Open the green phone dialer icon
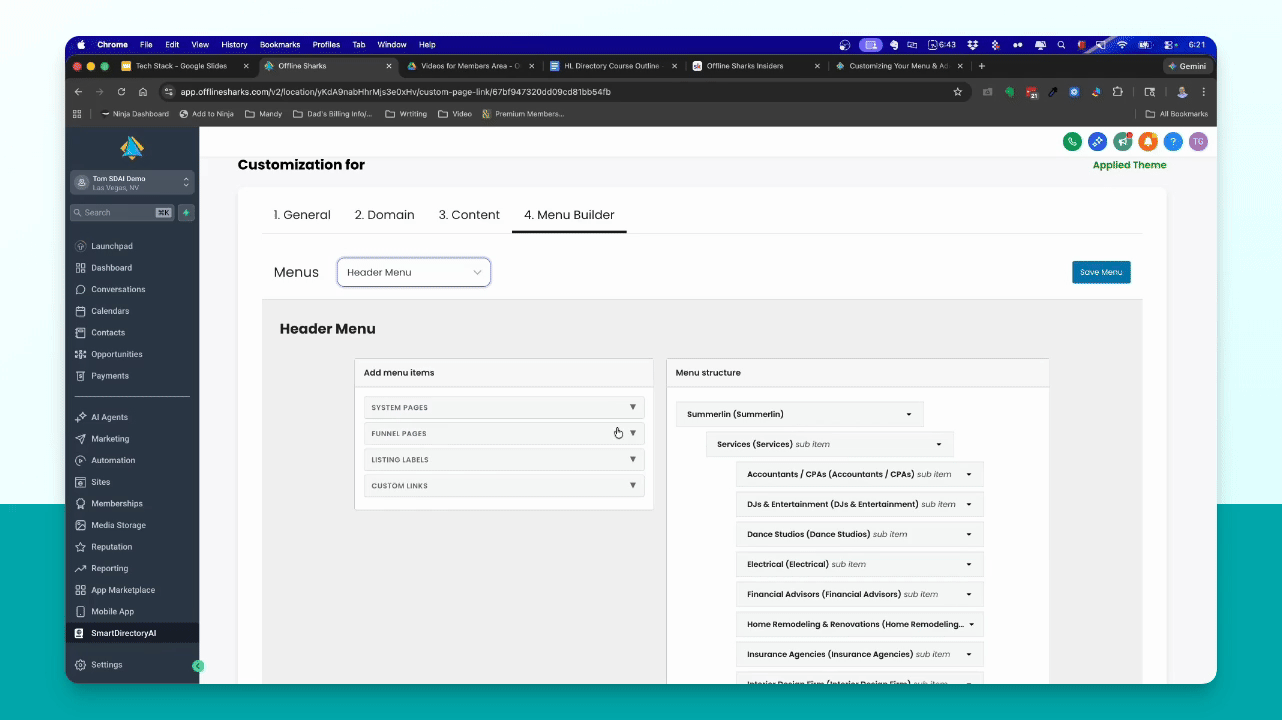Image resolution: width=1282 pixels, height=720 pixels. click(x=1072, y=142)
